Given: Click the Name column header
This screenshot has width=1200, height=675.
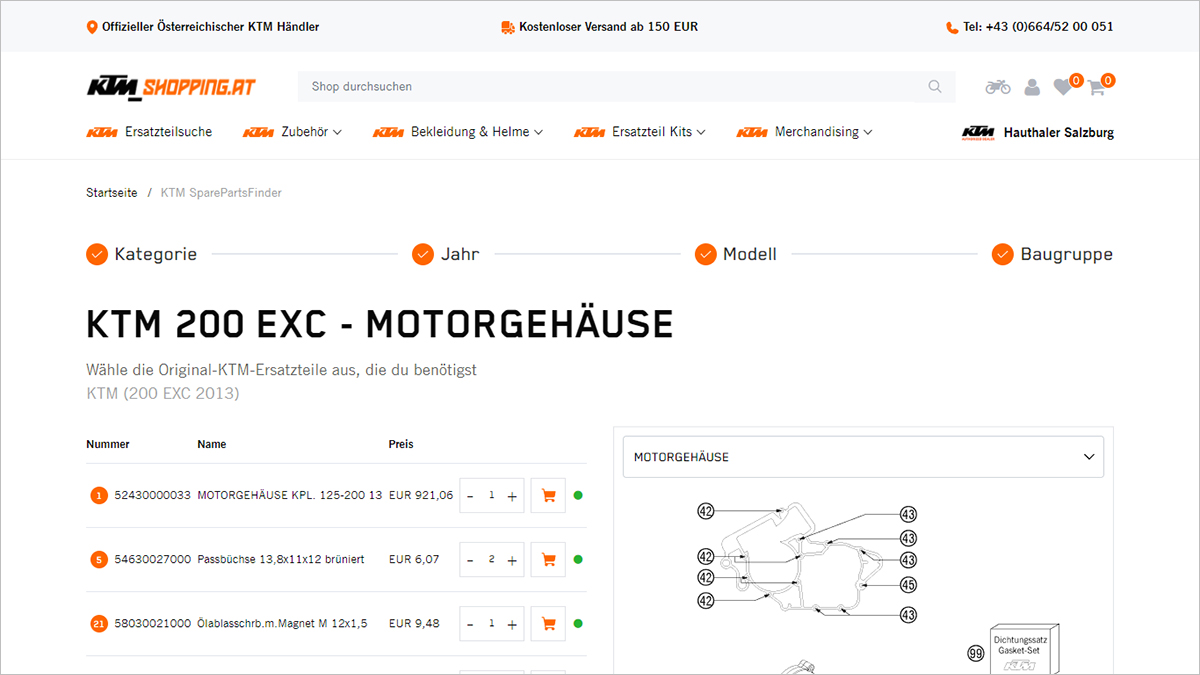Looking at the screenshot, I should coord(212,444).
